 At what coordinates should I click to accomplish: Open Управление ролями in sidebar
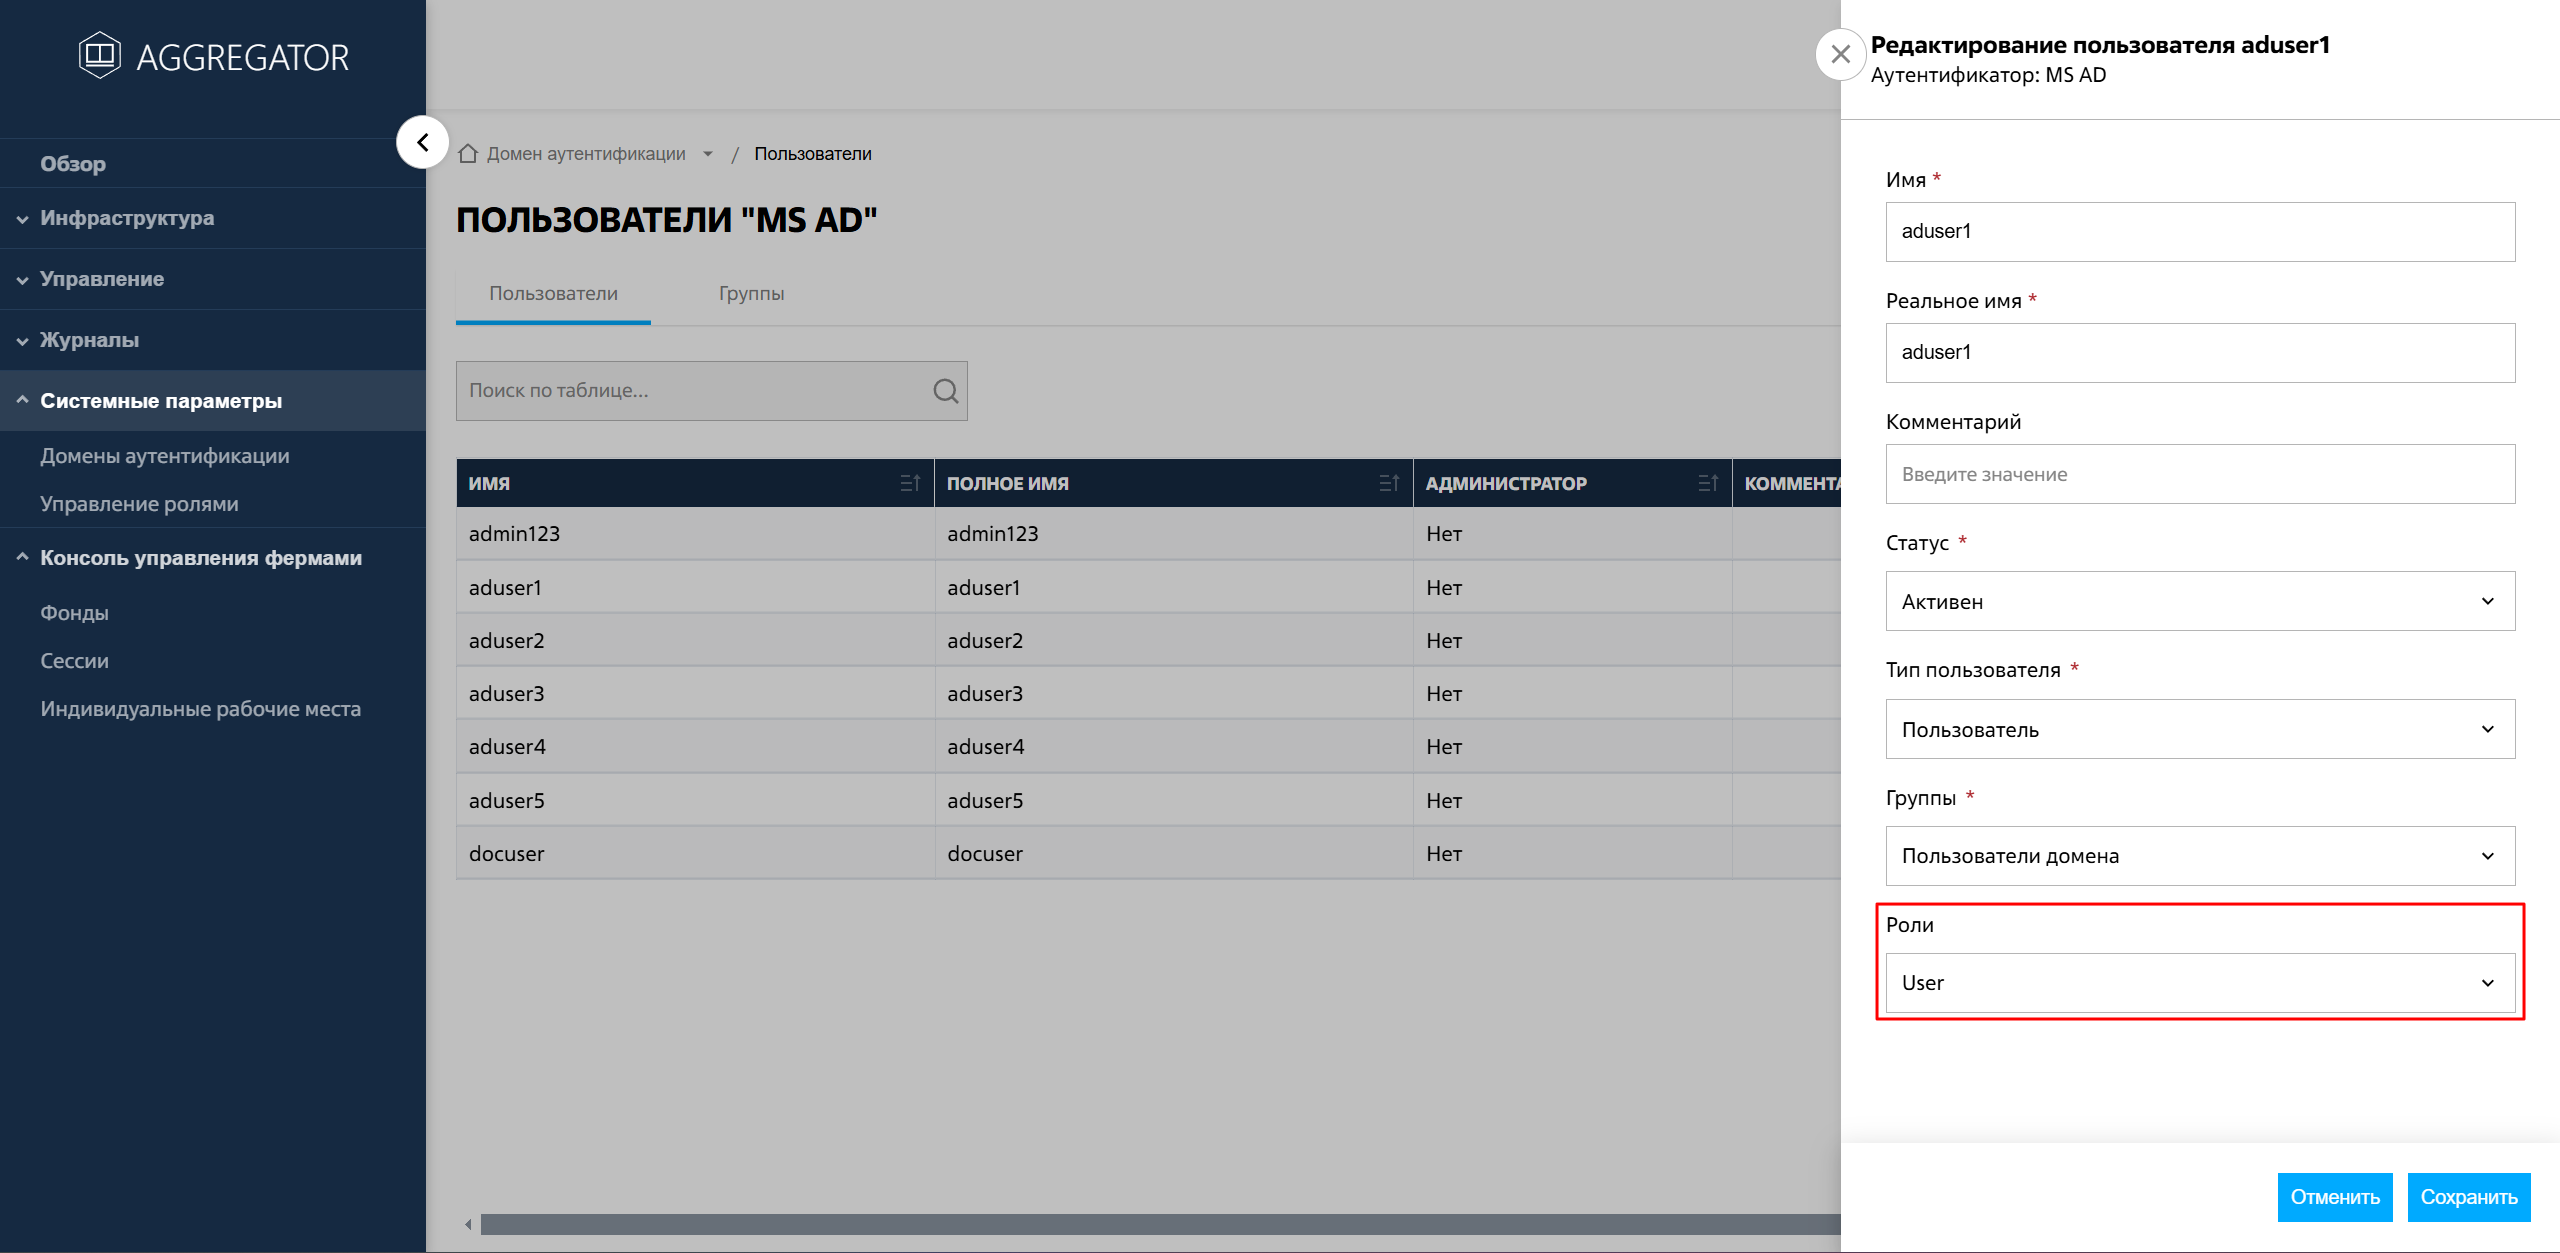pos(139,504)
